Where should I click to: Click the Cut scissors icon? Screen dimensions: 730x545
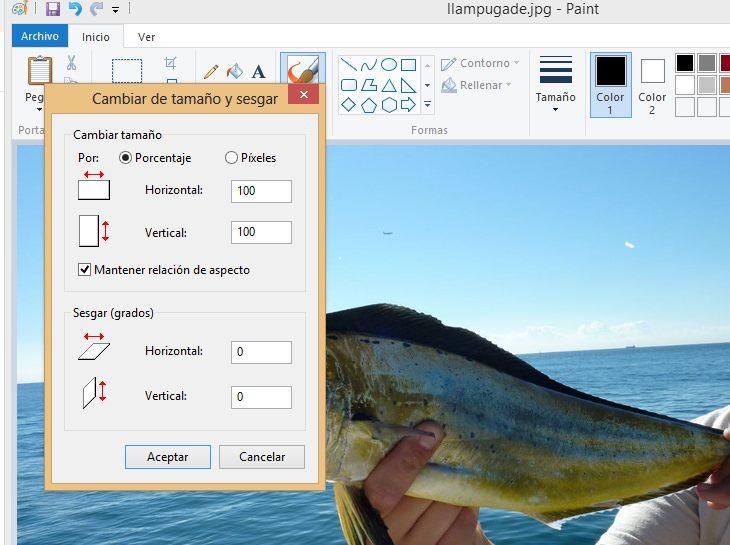(71, 62)
